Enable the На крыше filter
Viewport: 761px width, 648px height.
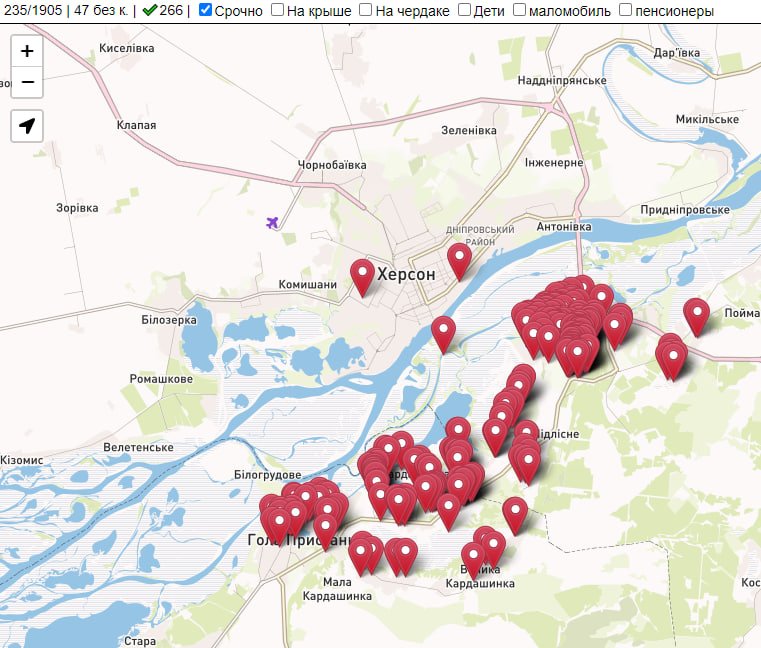[x=277, y=10]
